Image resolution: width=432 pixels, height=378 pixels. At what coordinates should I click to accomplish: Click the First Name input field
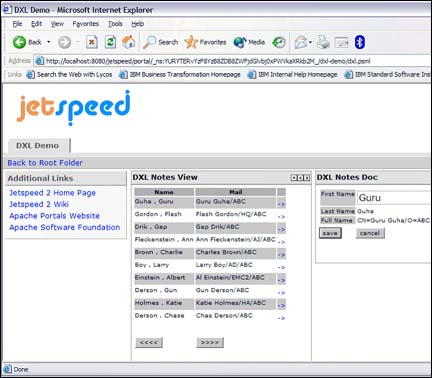(x=394, y=198)
